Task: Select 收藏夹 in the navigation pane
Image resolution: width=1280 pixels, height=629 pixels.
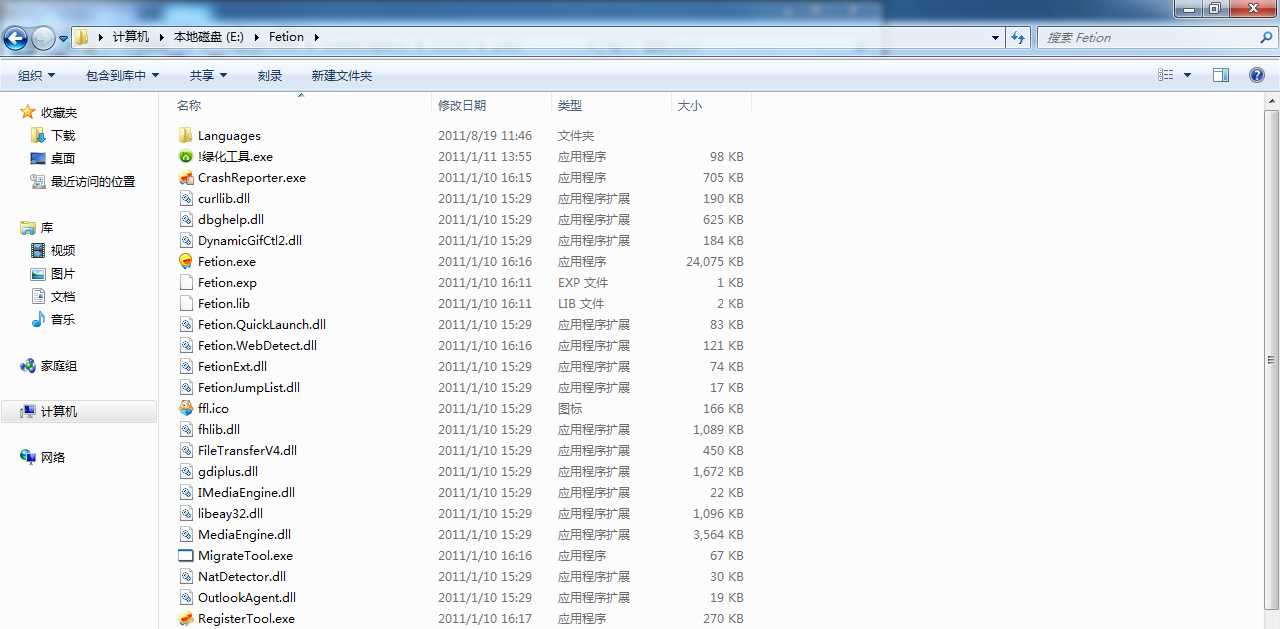Action: tap(58, 112)
